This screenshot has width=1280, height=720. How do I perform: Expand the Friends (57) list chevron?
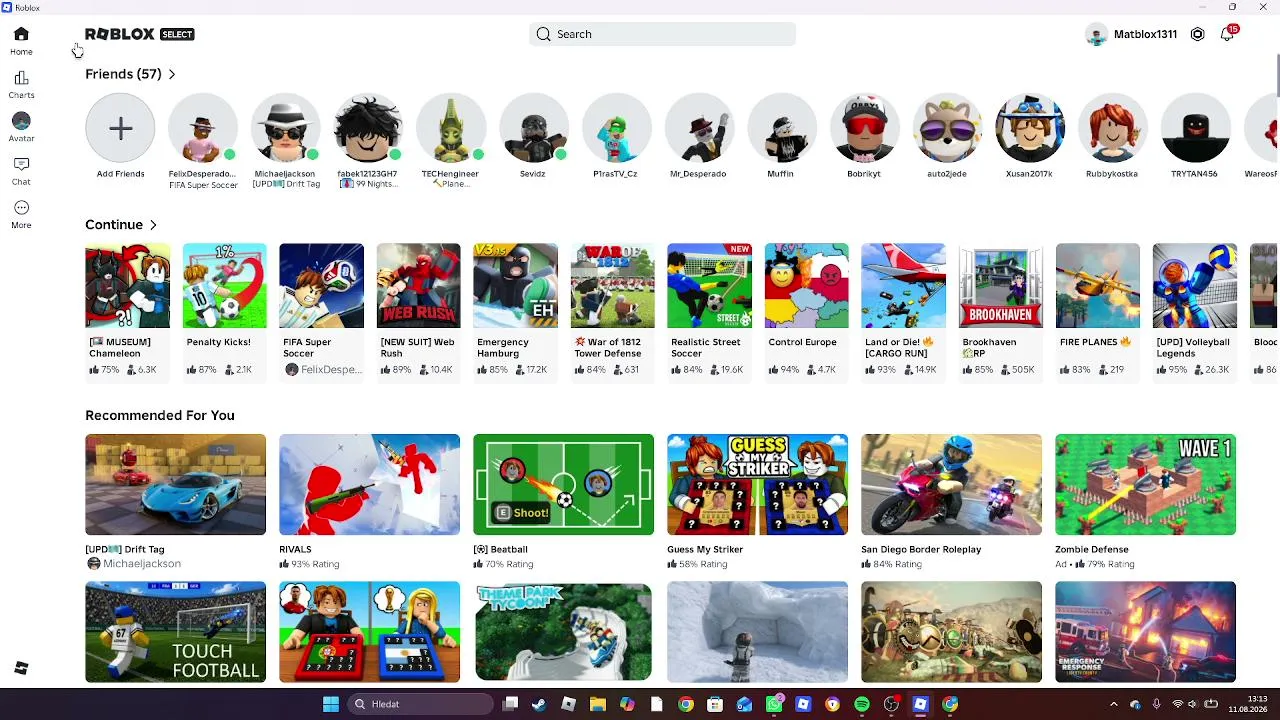point(172,74)
